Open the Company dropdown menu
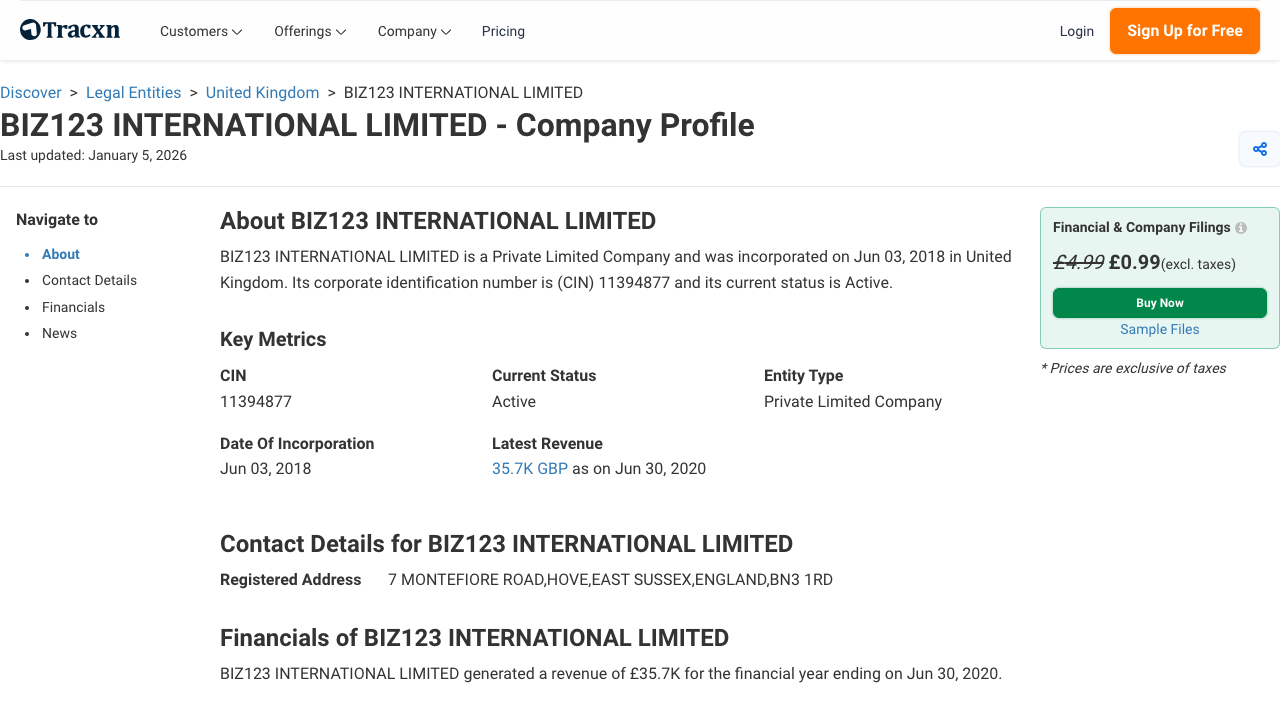 [x=413, y=31]
